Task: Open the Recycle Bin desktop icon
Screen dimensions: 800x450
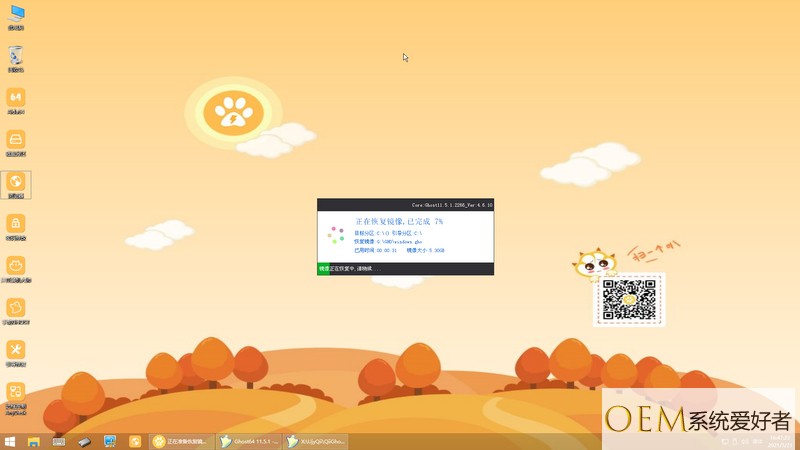Action: pos(16,57)
